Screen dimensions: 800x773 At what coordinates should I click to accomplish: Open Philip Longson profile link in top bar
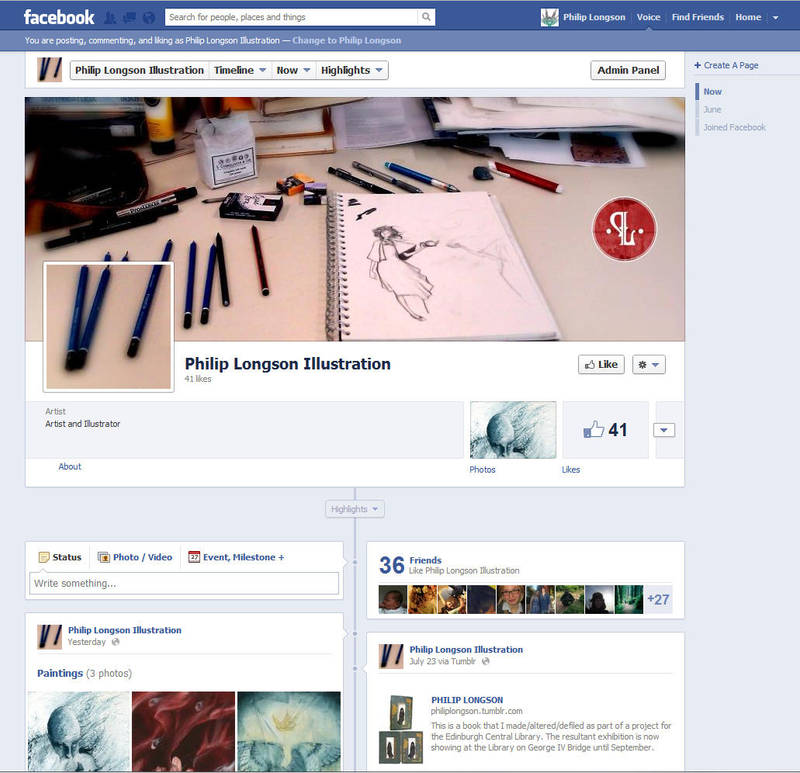pos(594,17)
